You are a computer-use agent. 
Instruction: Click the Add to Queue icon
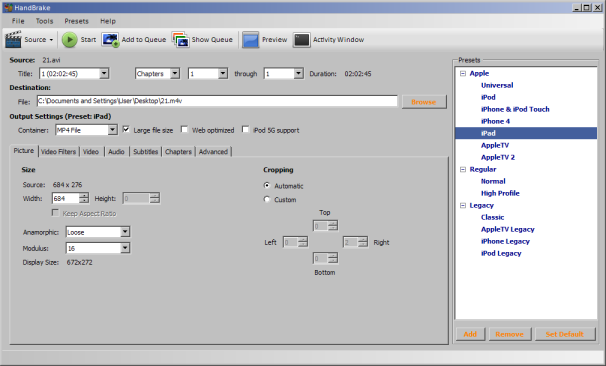click(x=110, y=40)
